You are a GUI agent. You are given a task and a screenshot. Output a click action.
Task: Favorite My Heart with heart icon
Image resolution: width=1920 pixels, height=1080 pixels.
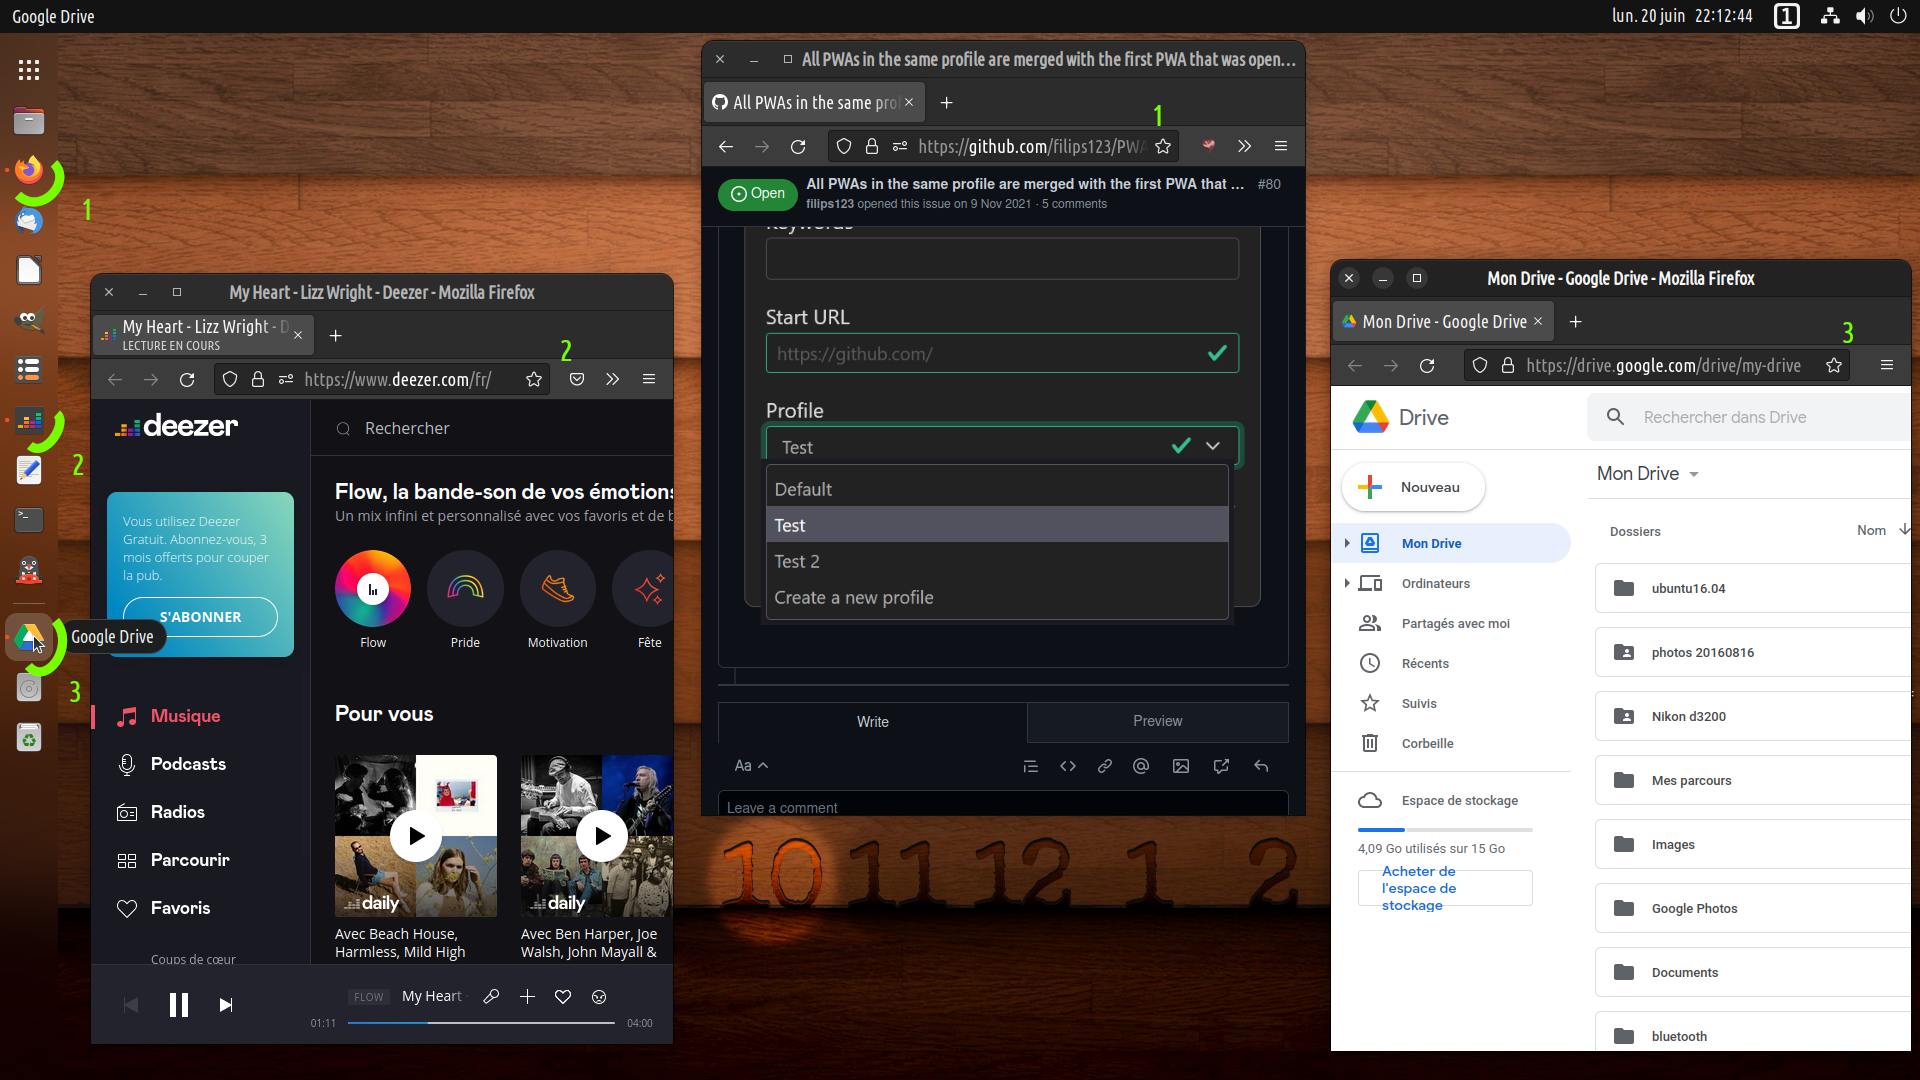tap(563, 996)
